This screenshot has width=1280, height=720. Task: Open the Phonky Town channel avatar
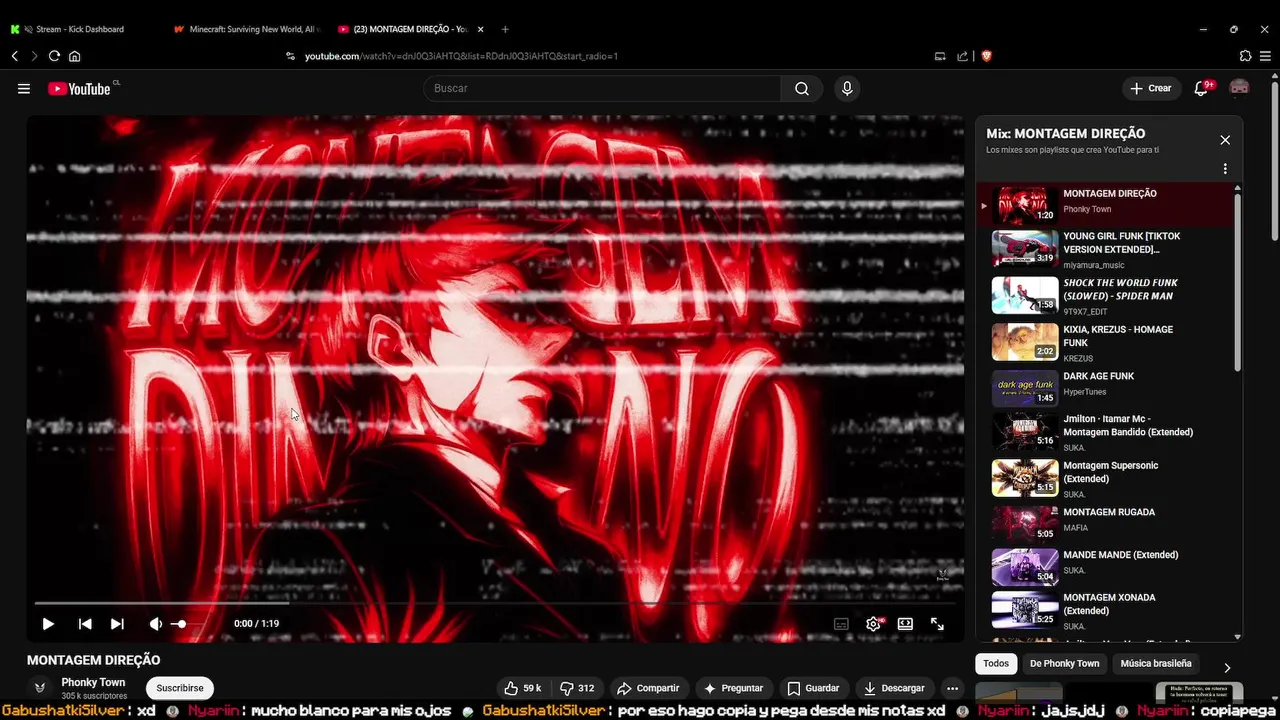point(40,687)
